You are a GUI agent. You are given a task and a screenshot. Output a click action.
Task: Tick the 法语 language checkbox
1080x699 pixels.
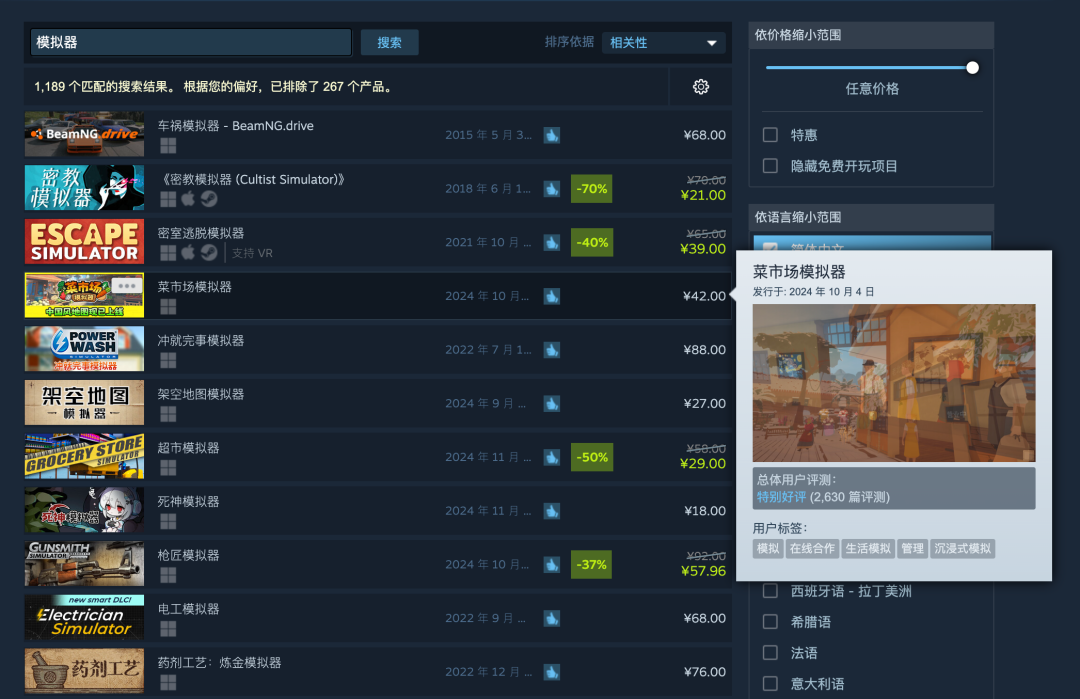pyautogui.click(x=770, y=653)
